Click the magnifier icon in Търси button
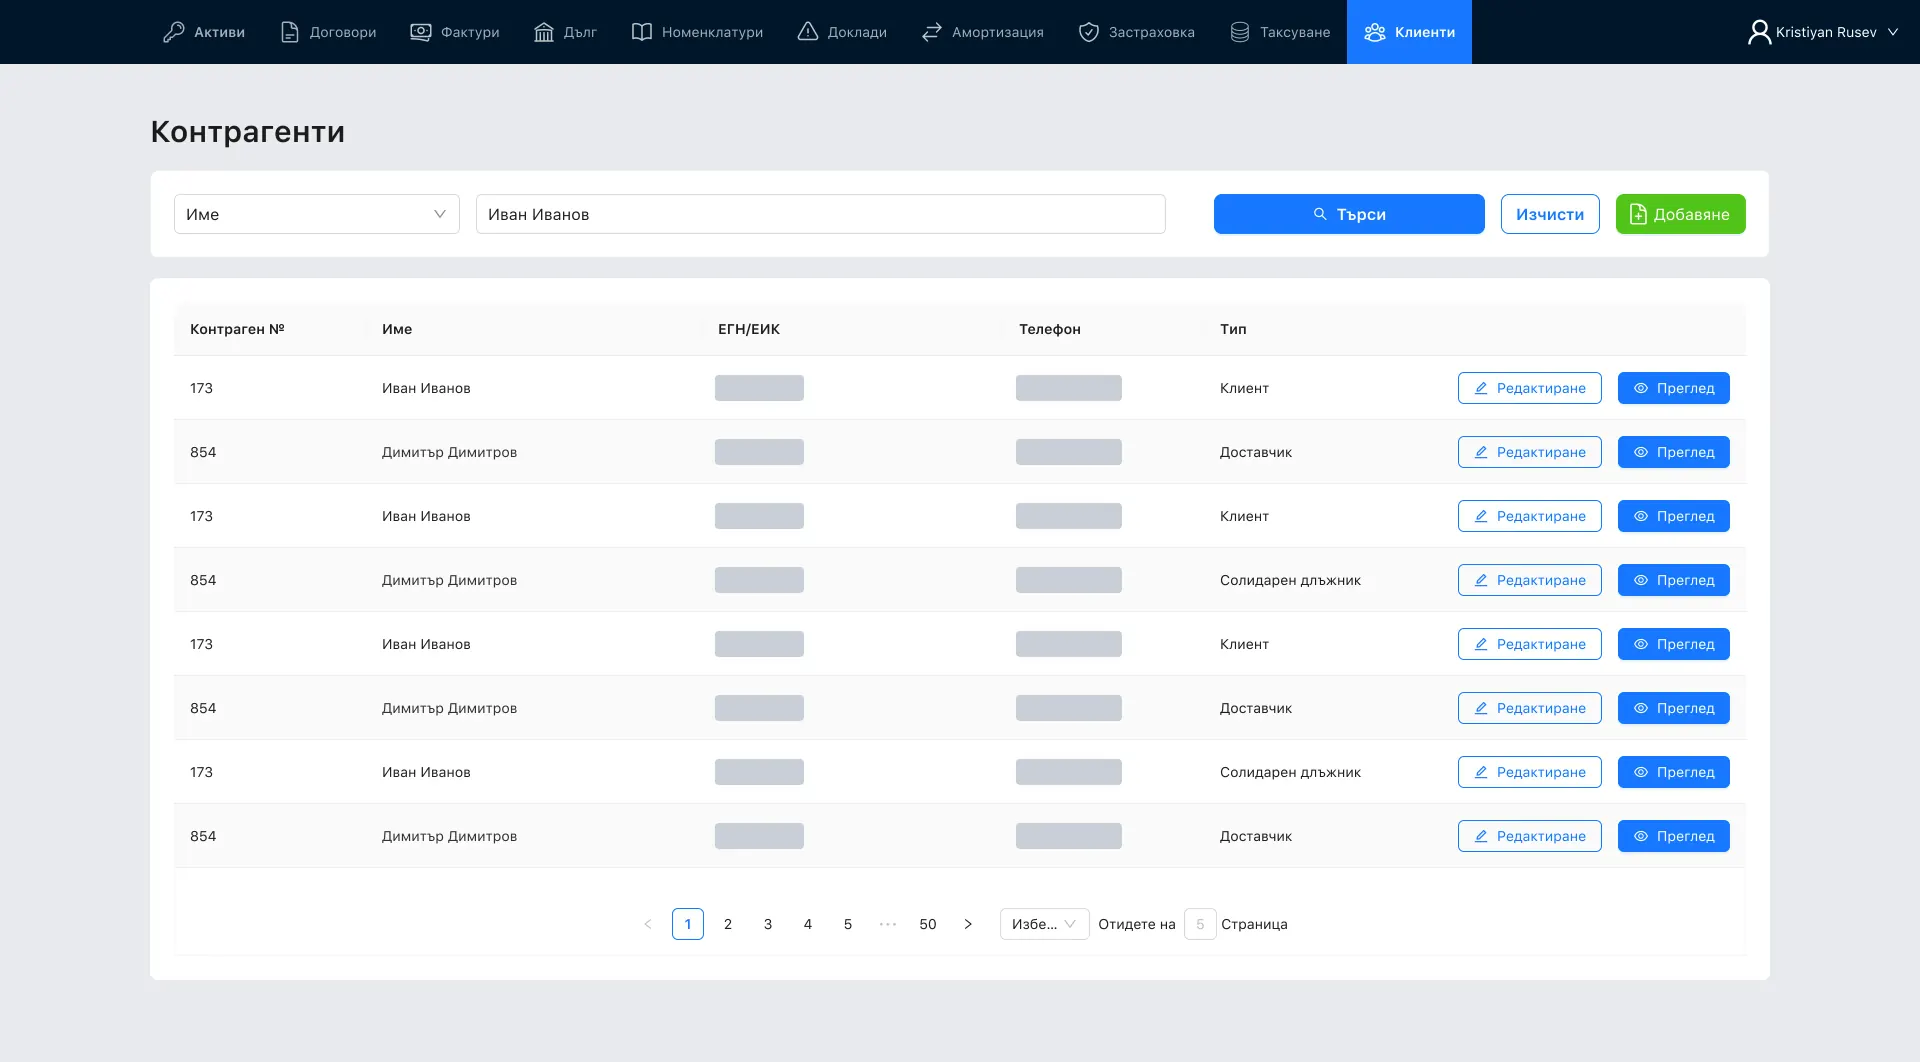The height and width of the screenshot is (1062, 1920). pyautogui.click(x=1320, y=214)
